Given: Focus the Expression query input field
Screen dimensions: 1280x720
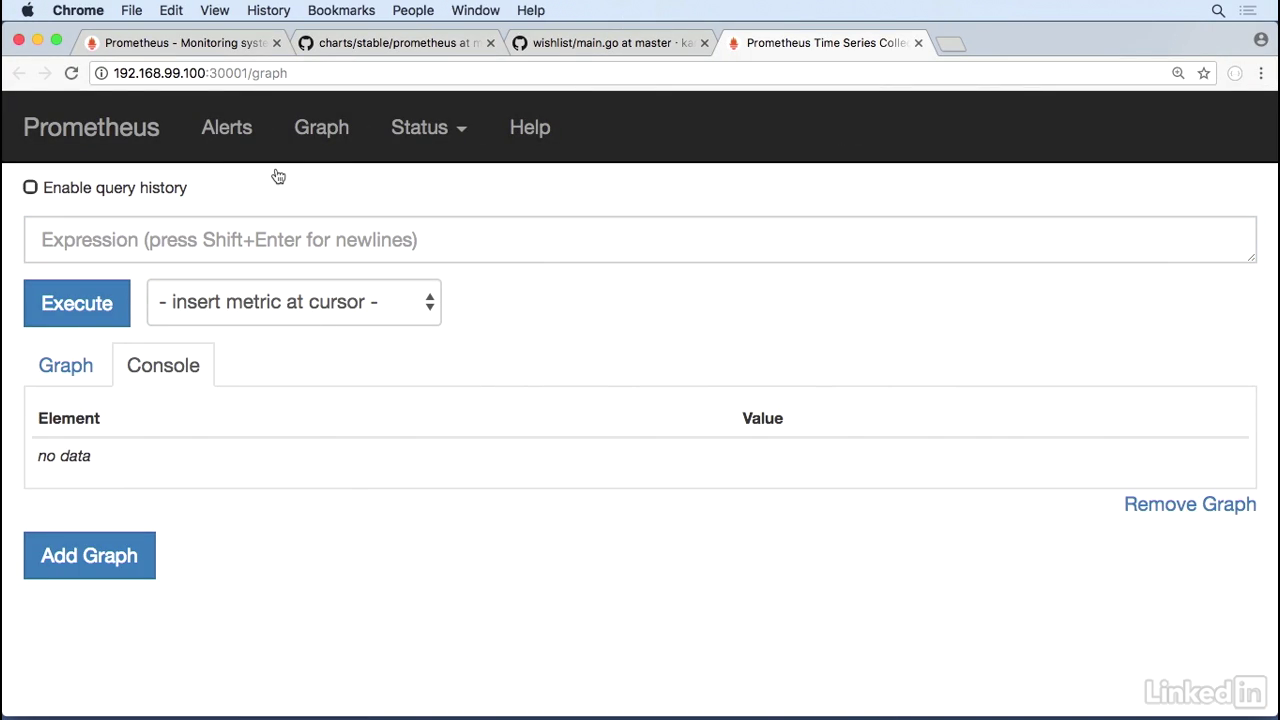Looking at the screenshot, I should point(640,240).
